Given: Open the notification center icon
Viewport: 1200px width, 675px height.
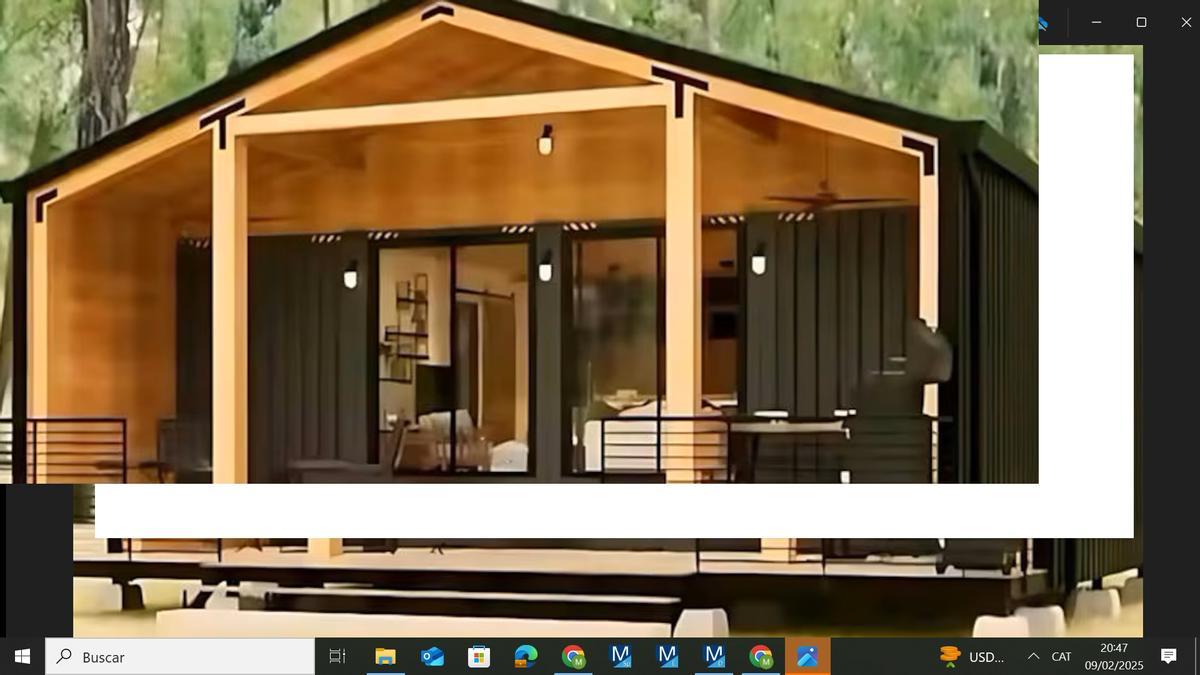Looking at the screenshot, I should [x=1168, y=656].
